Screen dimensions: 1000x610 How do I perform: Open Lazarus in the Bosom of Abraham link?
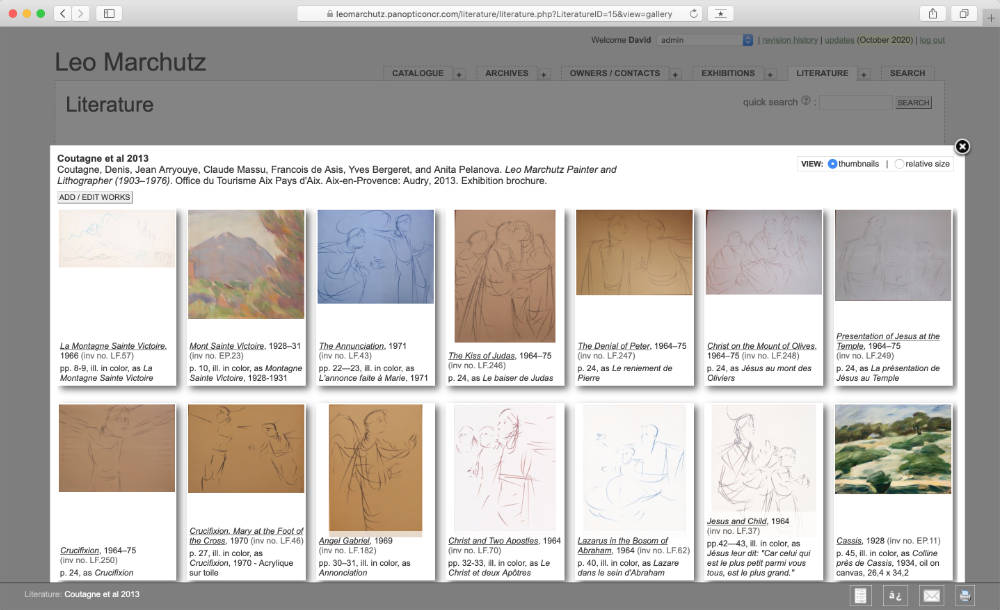click(x=622, y=545)
